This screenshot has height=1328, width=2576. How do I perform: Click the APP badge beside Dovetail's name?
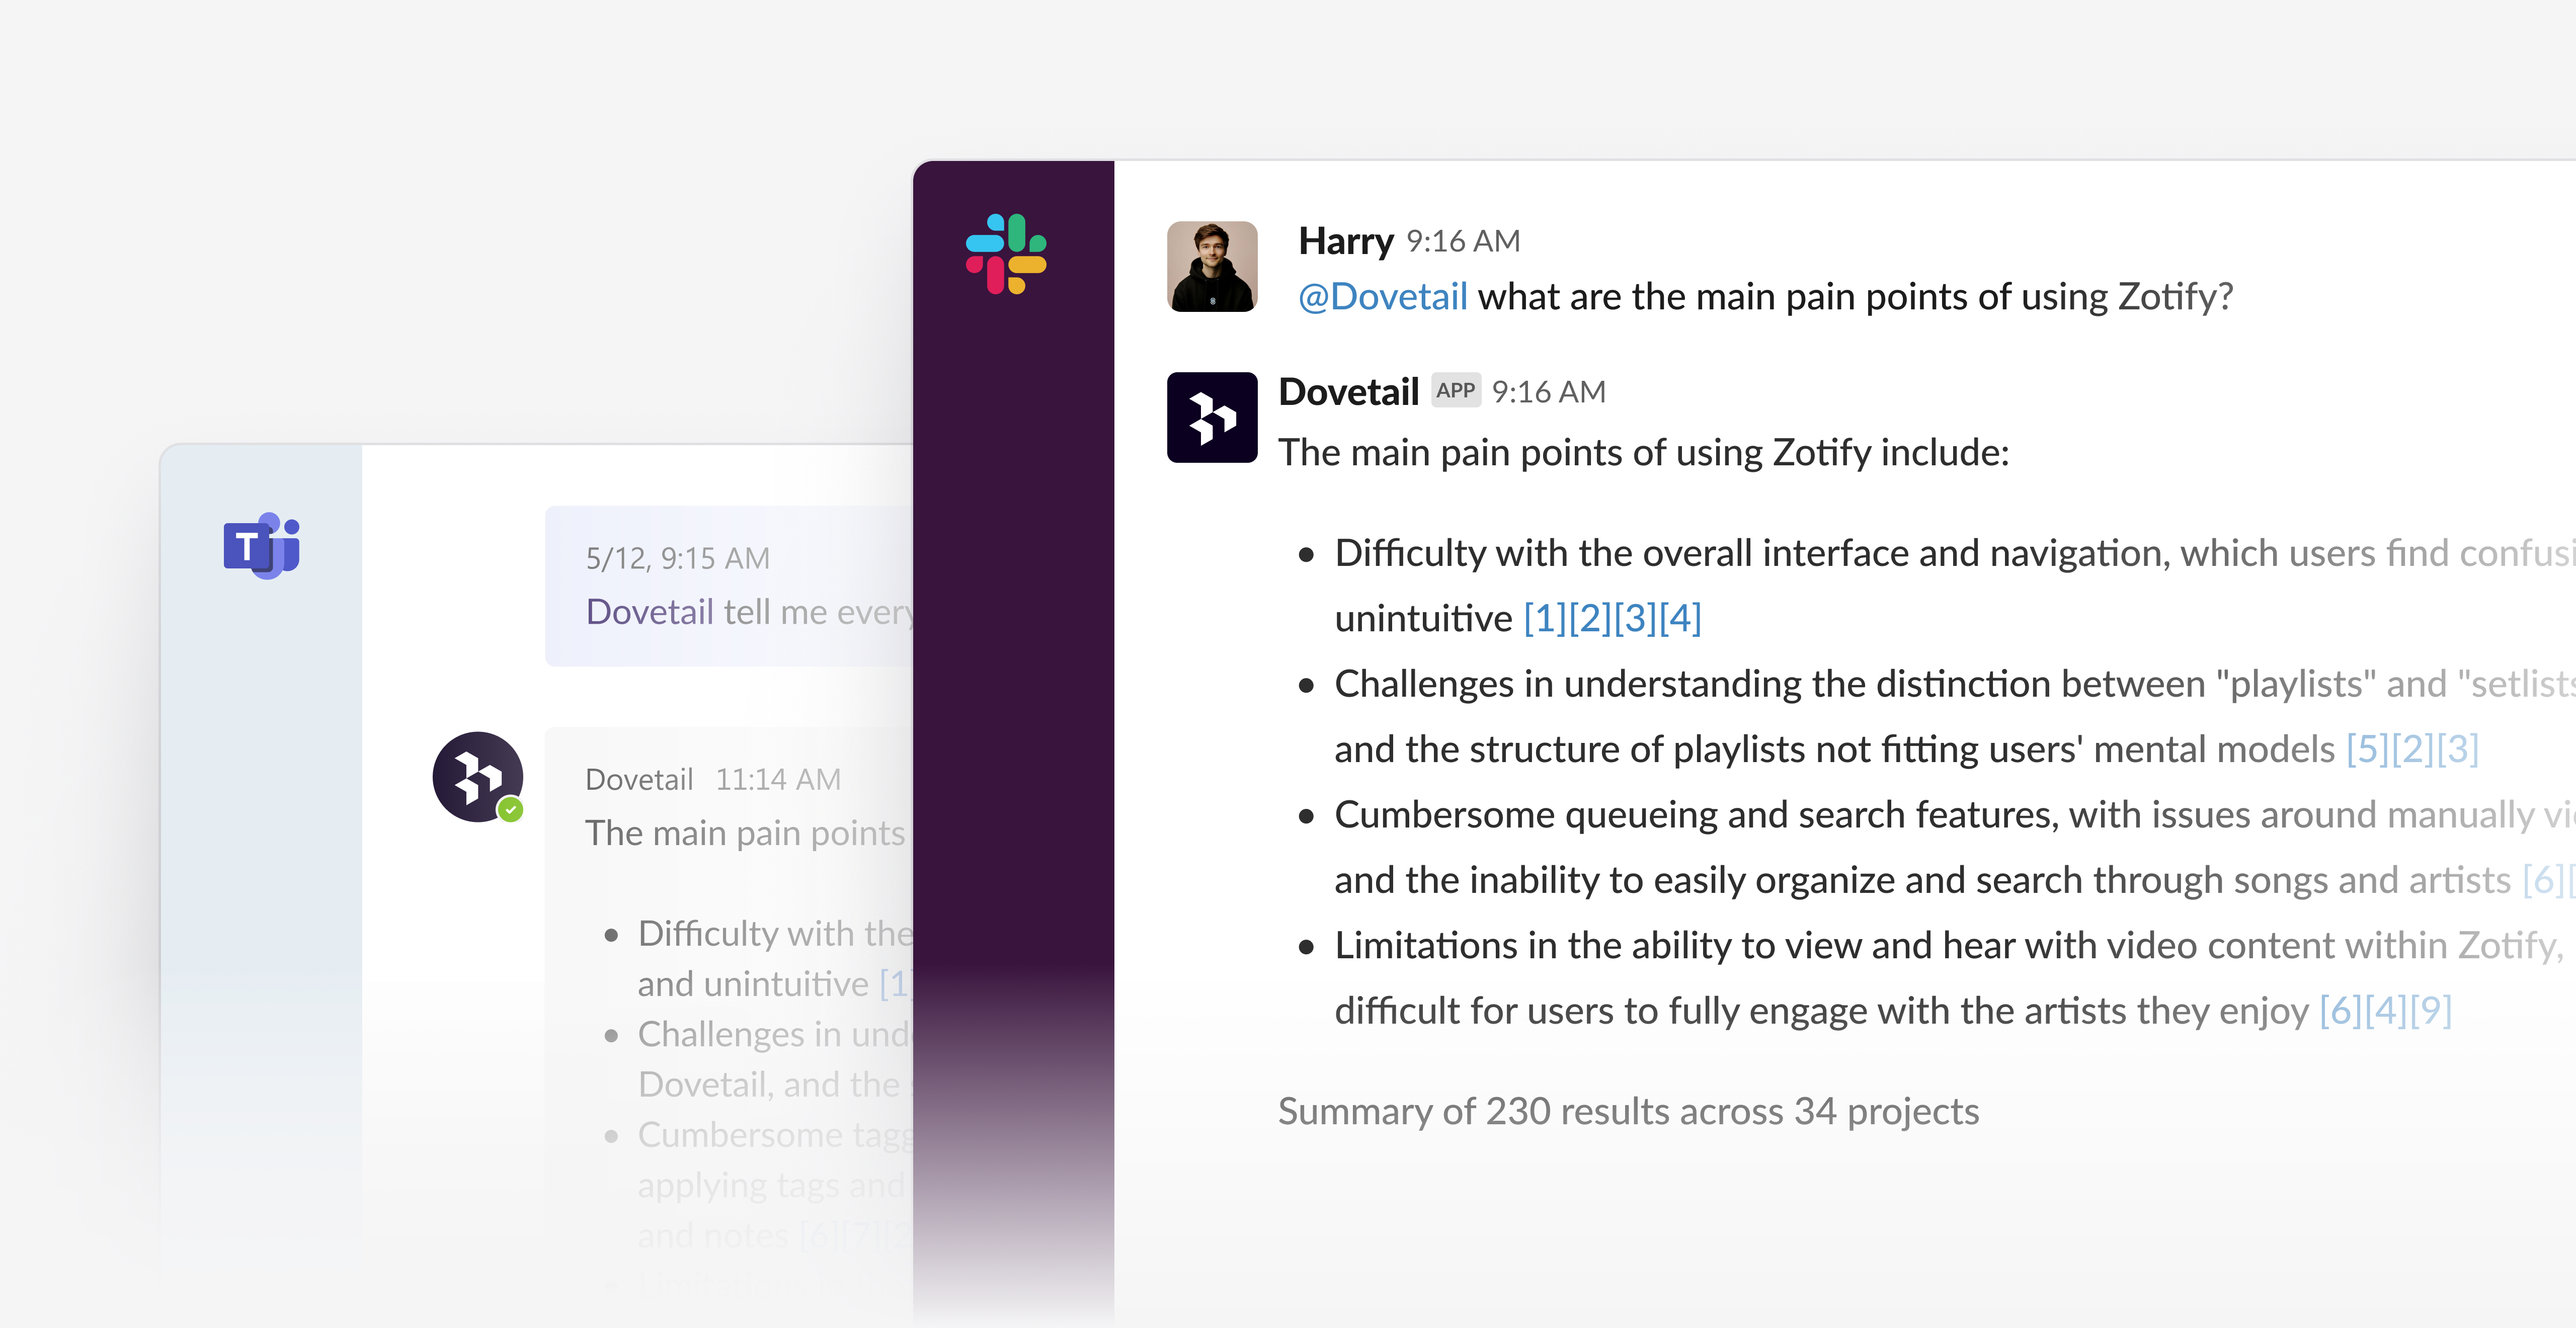coord(1455,390)
